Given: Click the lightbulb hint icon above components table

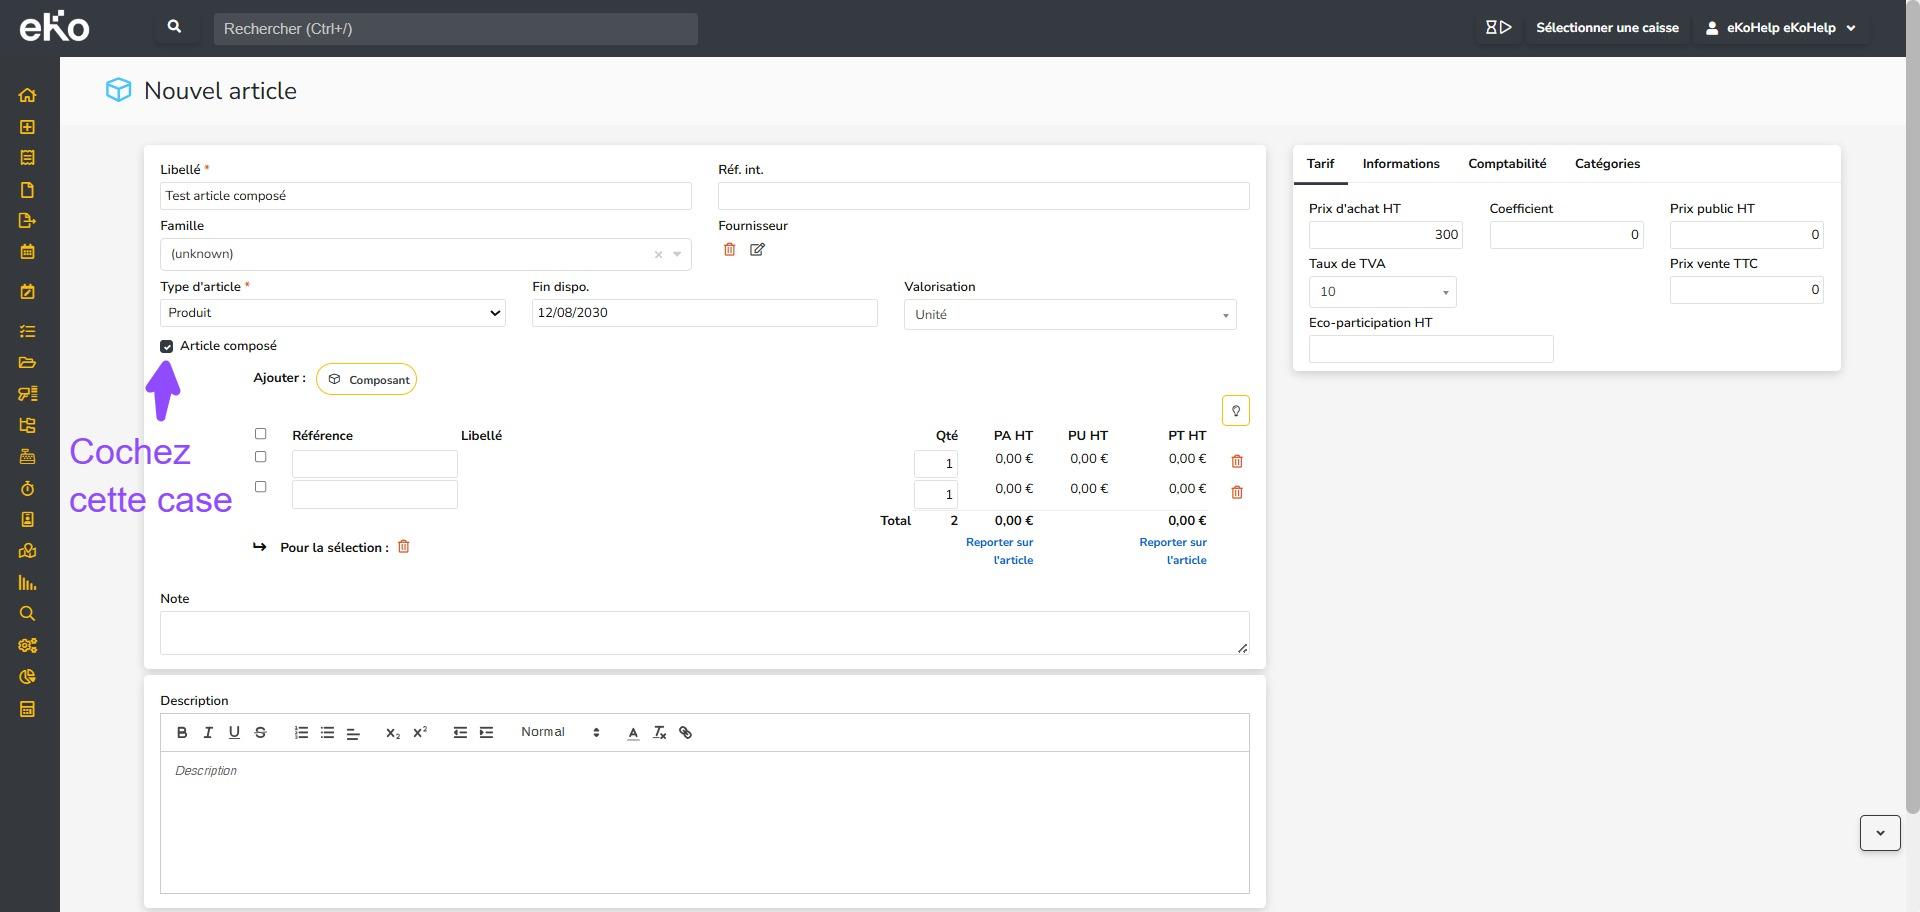Looking at the screenshot, I should (1235, 411).
